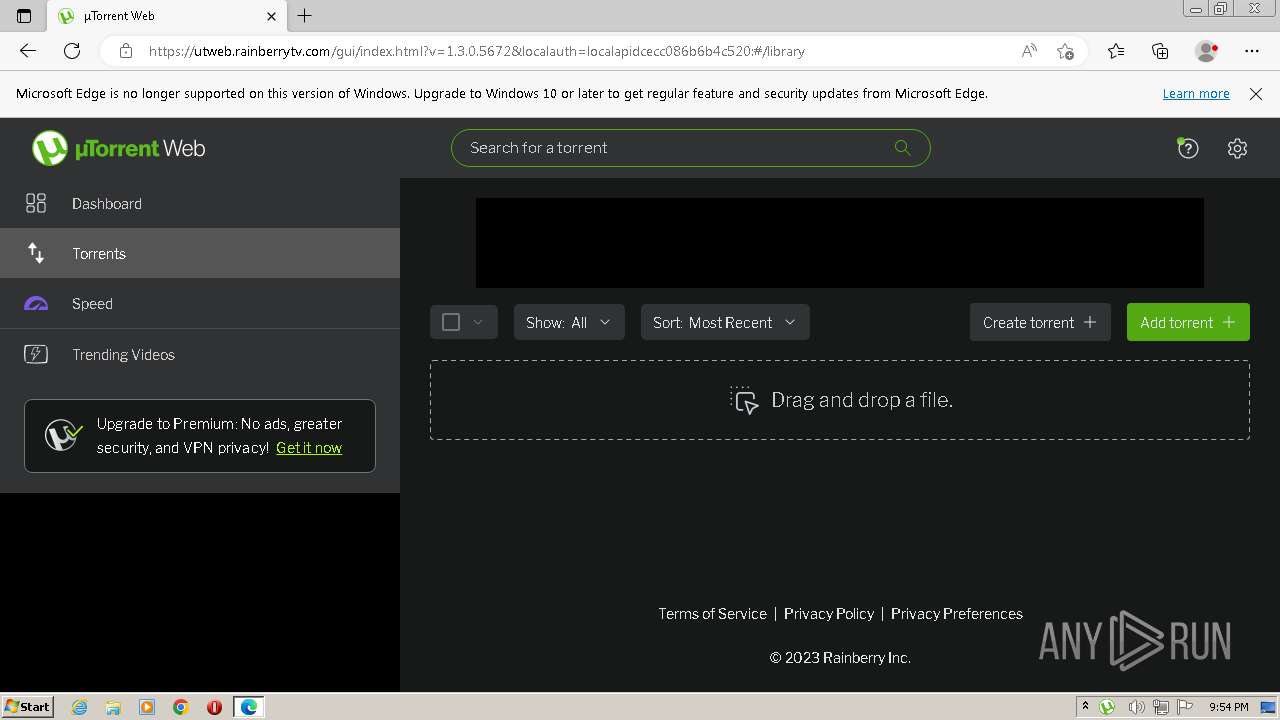Open the Edge profile avatar
The image size is (1280, 720).
(x=1206, y=51)
